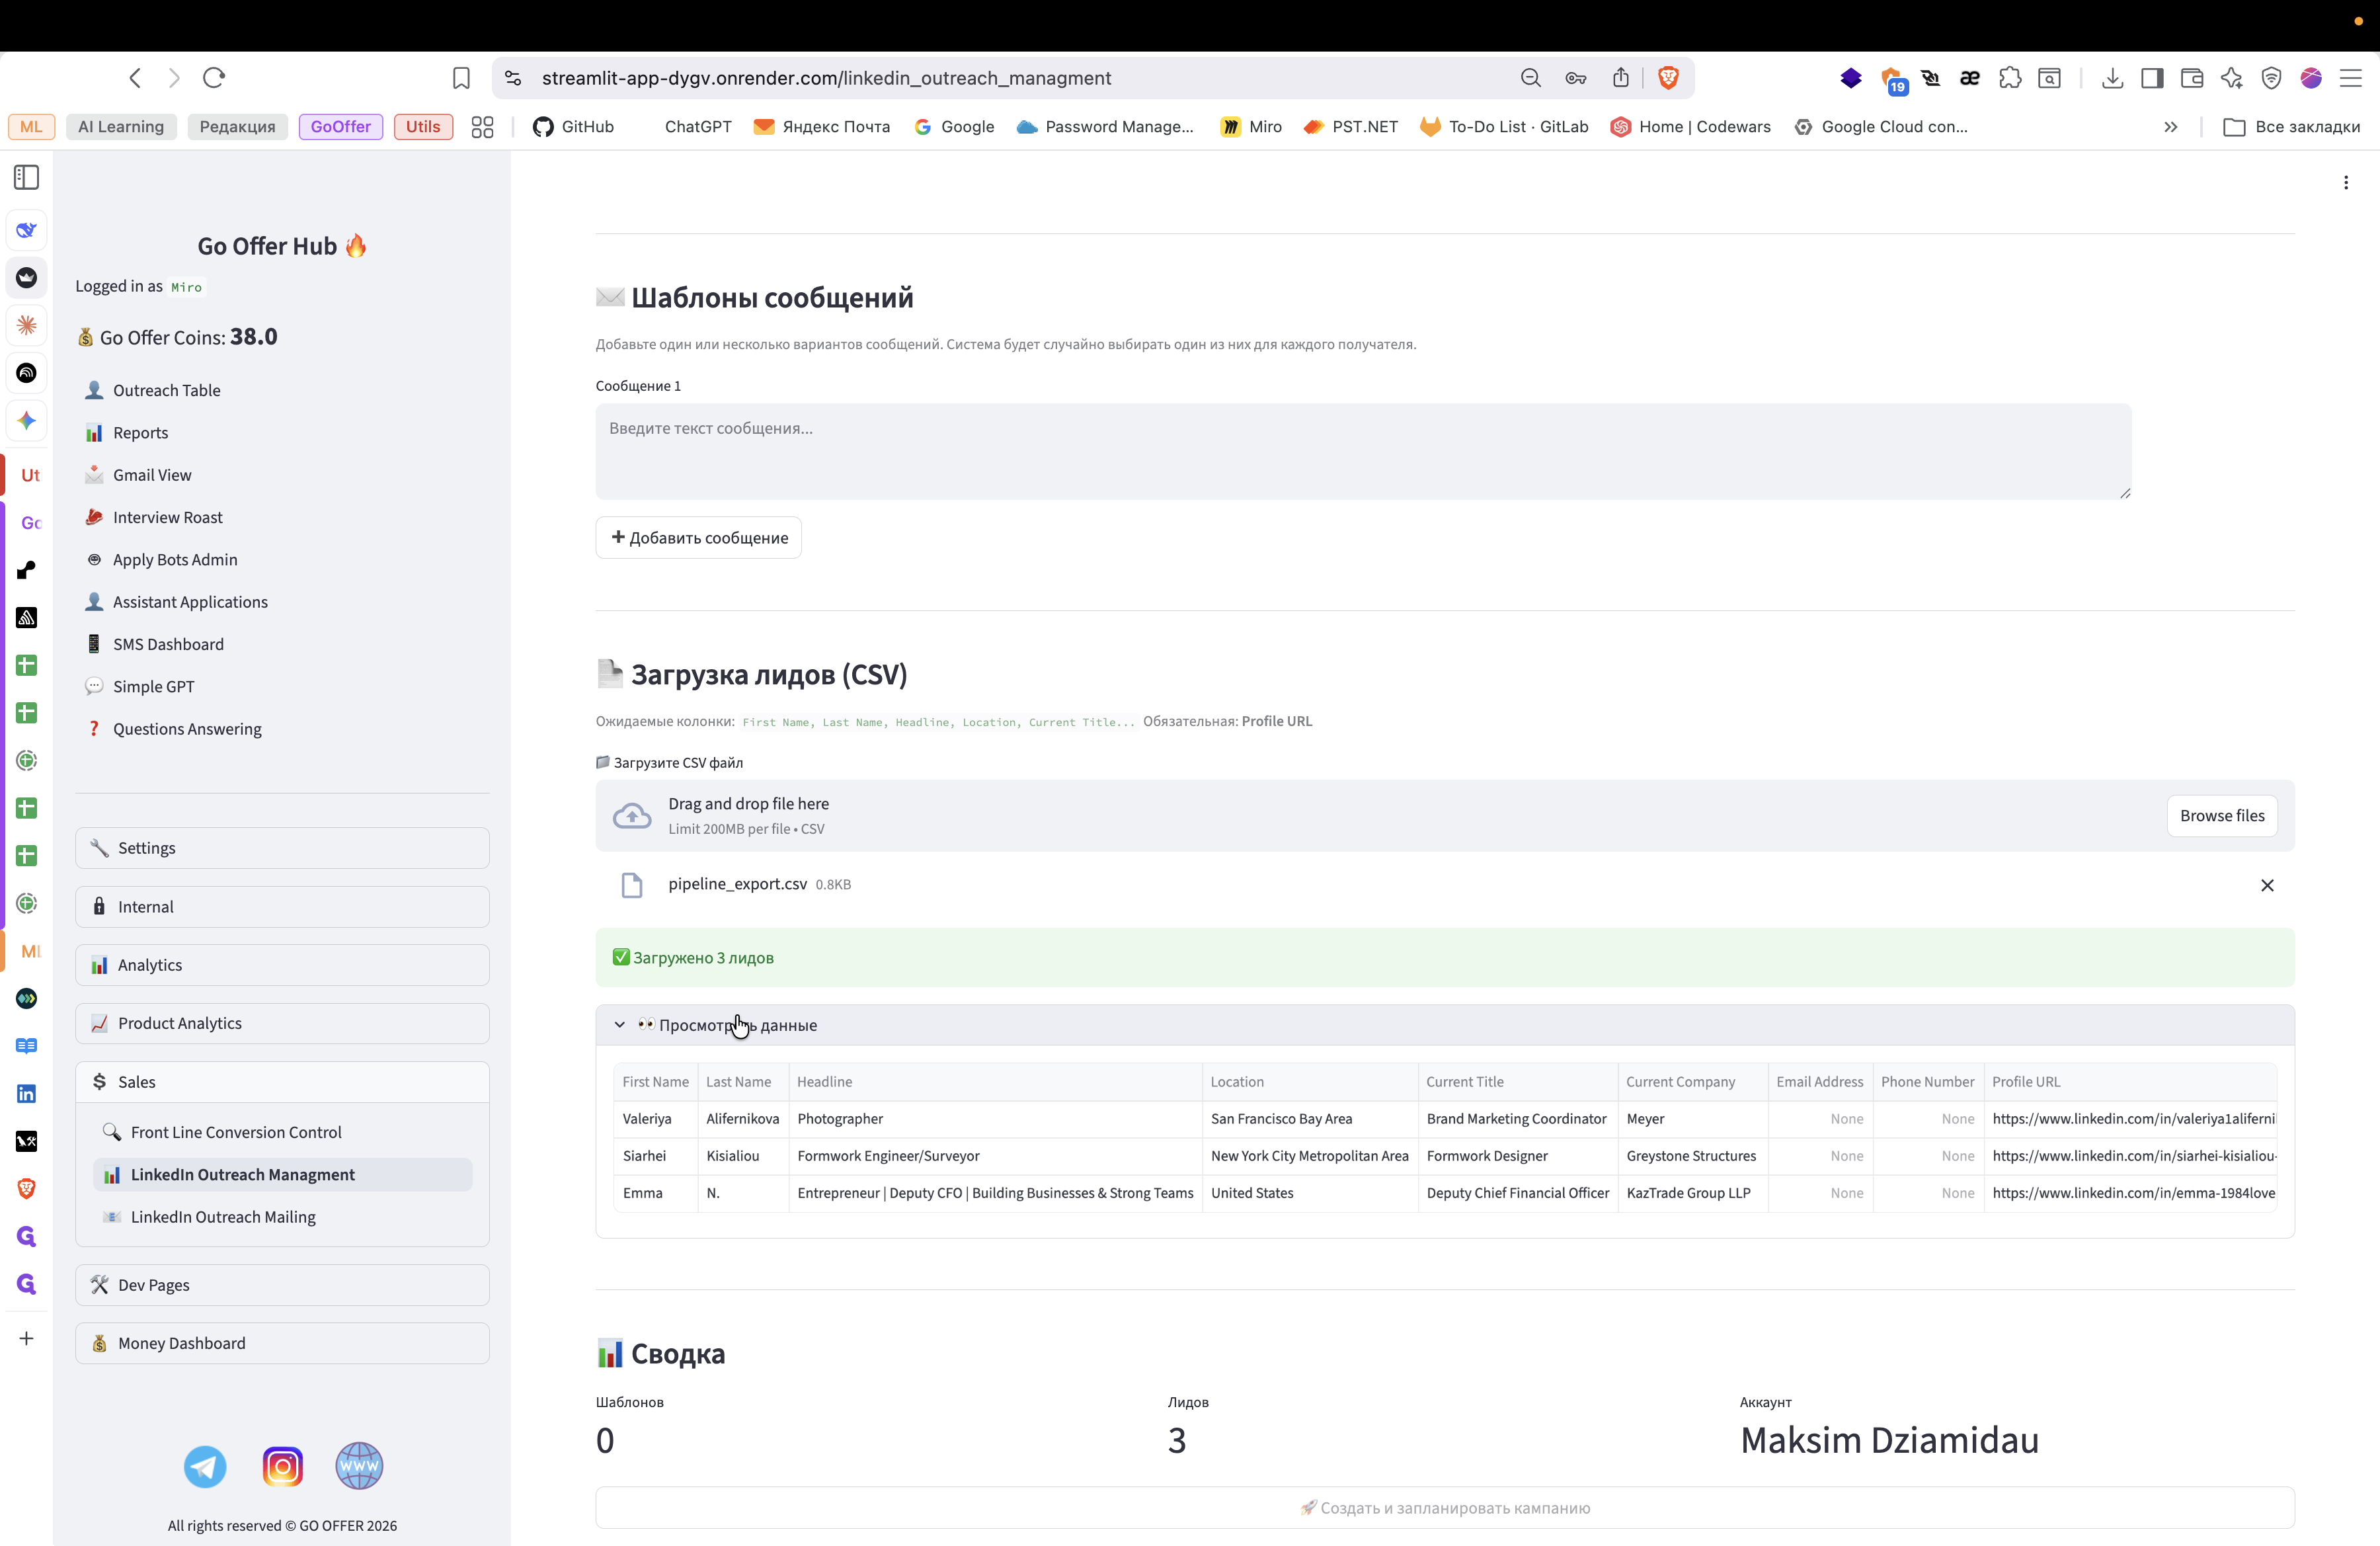Viewport: 2380px width, 1546px height.
Task: Open the Streamlit three-dot main menu
Action: pyautogui.click(x=2346, y=182)
